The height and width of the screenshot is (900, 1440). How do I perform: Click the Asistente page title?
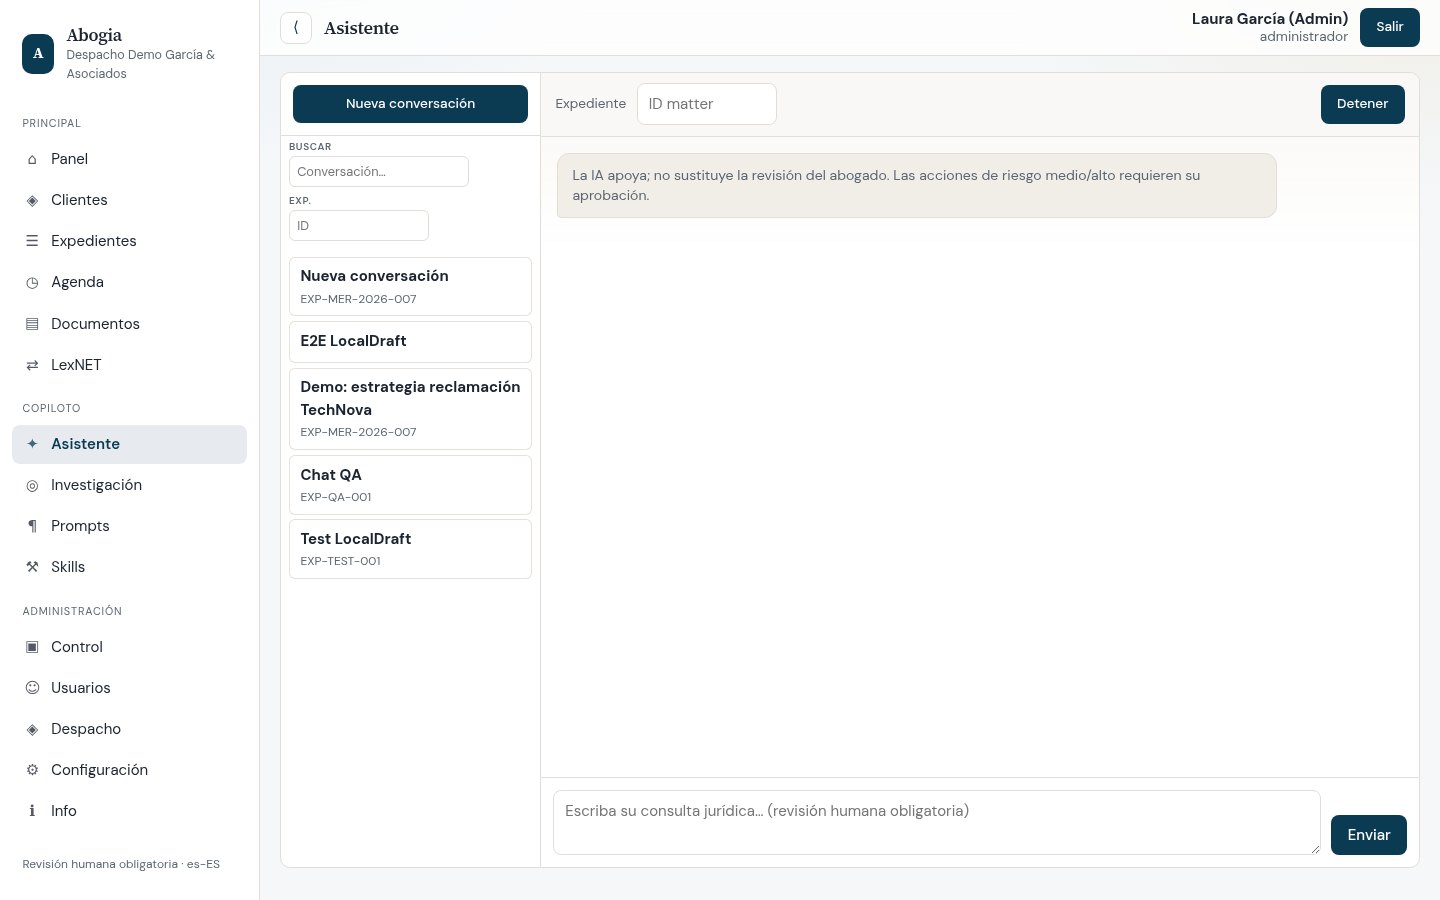[x=361, y=28]
